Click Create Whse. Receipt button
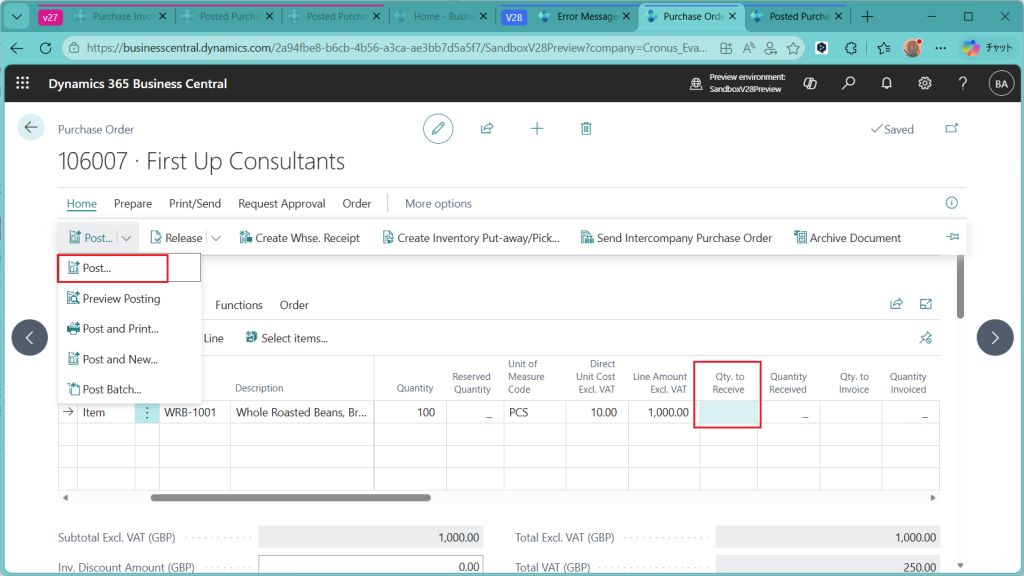This screenshot has height=576, width=1024. click(x=300, y=238)
